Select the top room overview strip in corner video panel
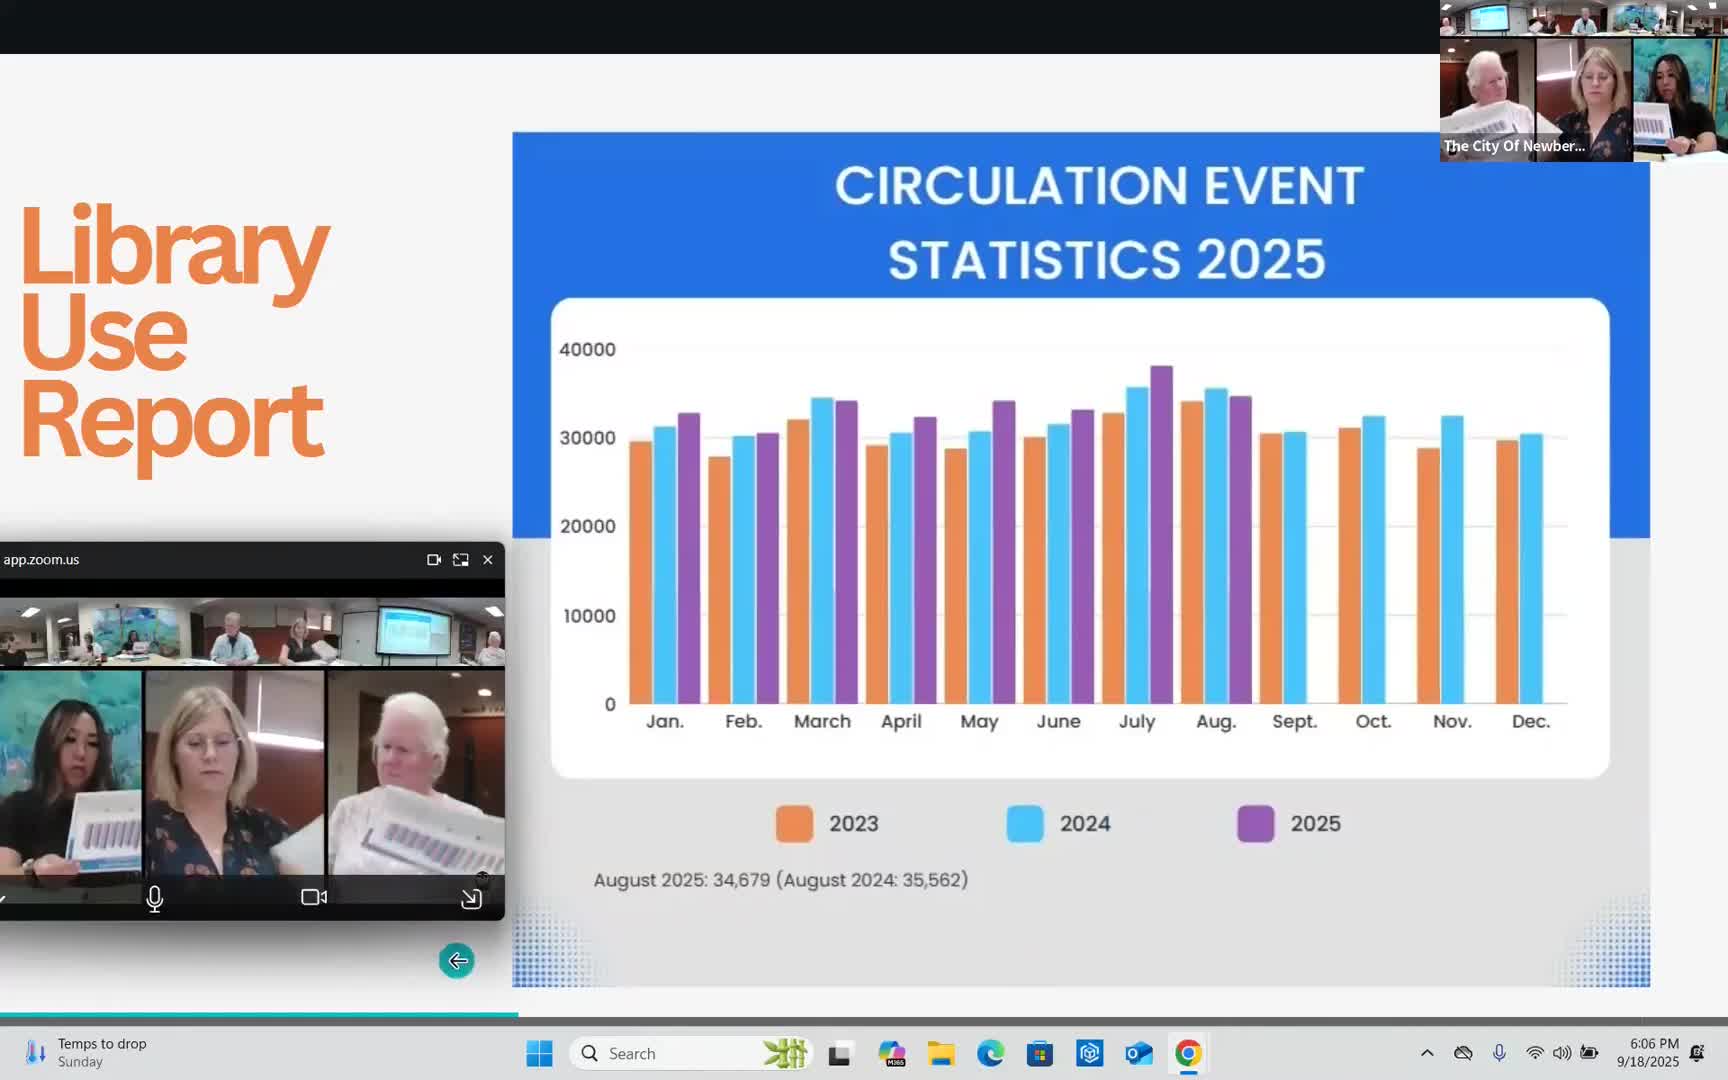The height and width of the screenshot is (1080, 1728). (x=1584, y=18)
